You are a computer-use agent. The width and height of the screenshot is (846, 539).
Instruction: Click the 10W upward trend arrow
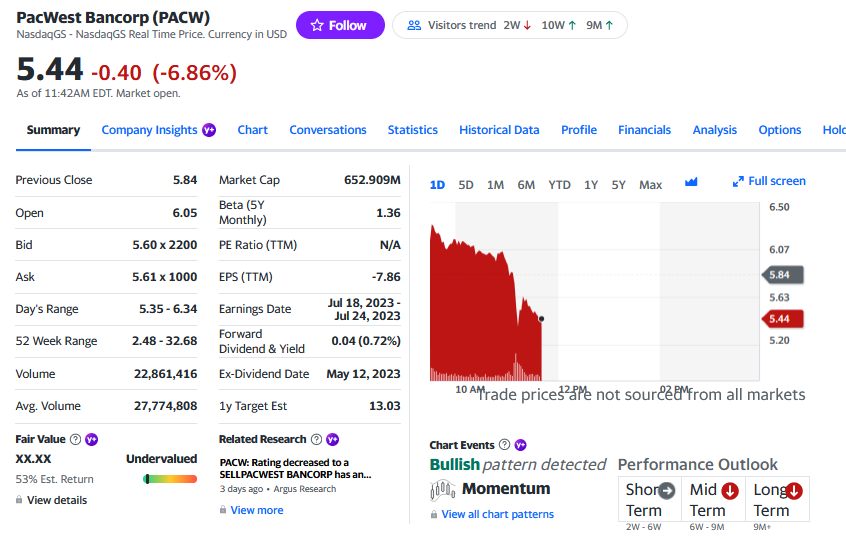[x=572, y=25]
